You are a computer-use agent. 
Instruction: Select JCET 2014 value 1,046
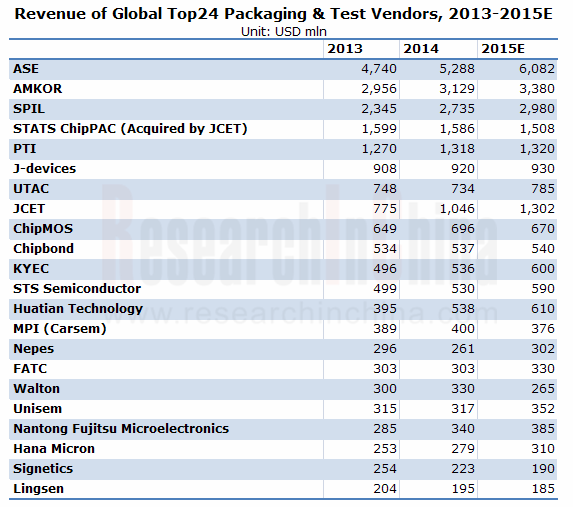[x=457, y=209]
